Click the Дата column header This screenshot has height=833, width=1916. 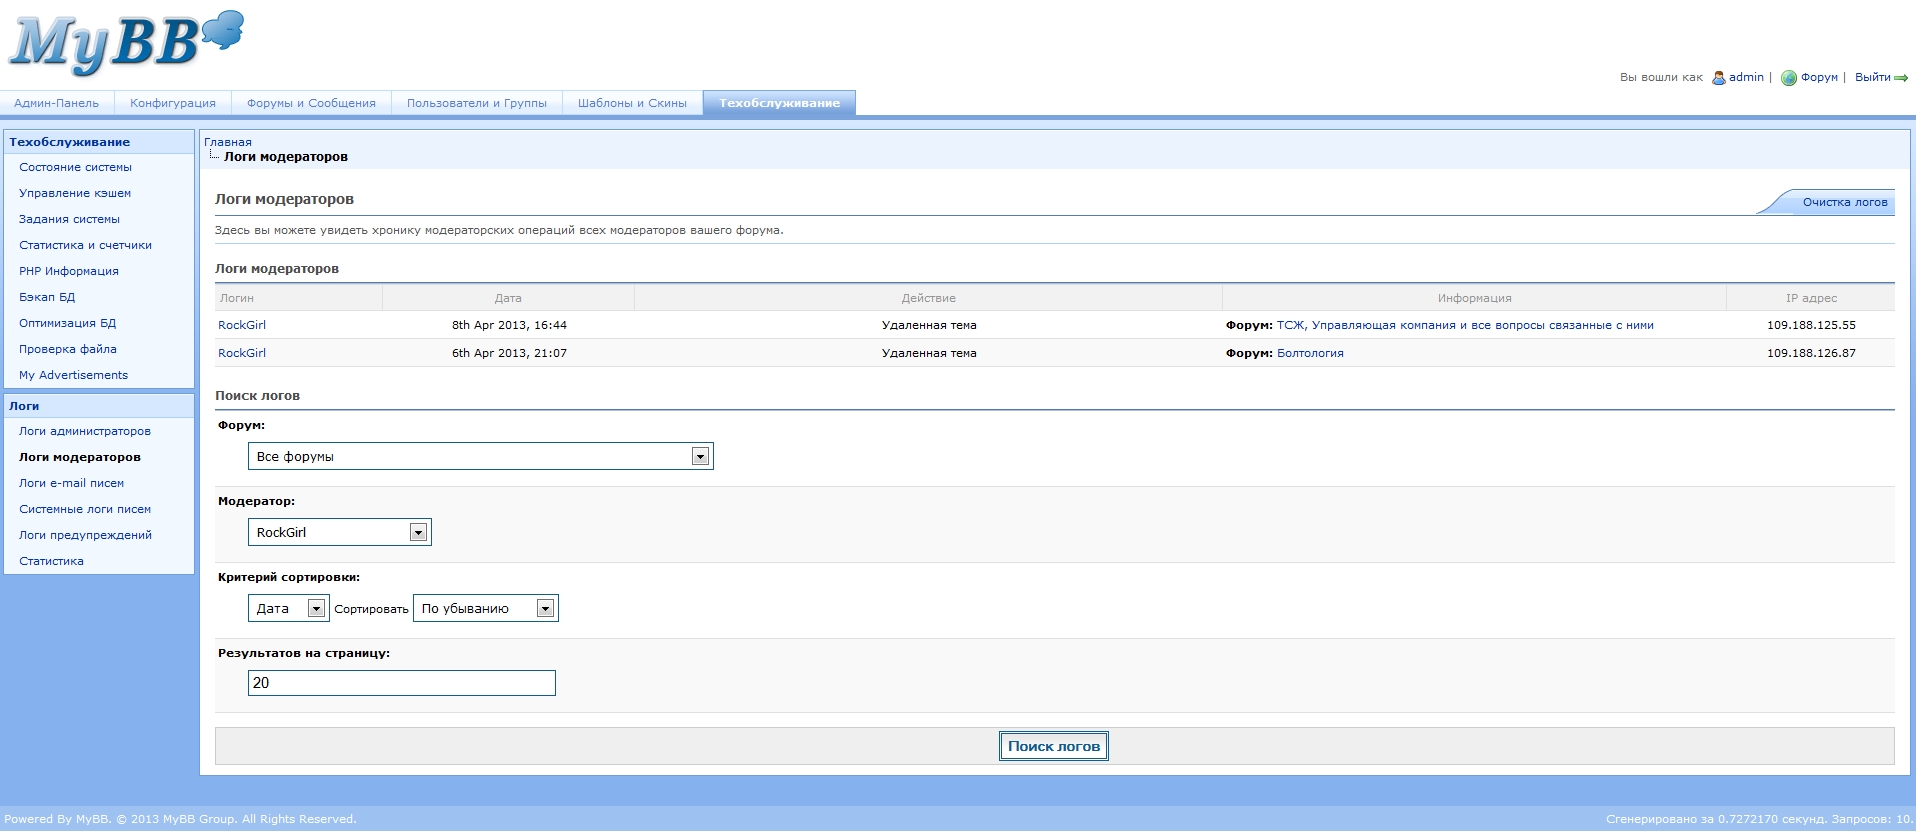click(x=508, y=298)
